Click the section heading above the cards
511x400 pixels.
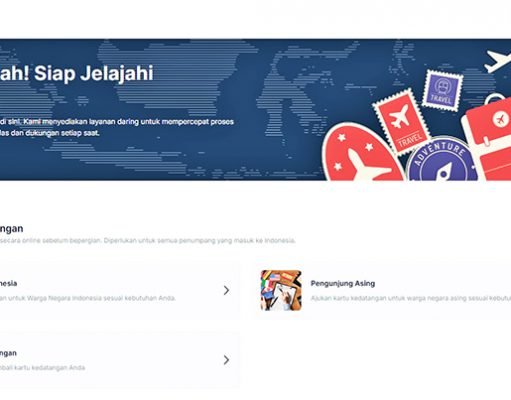click(11, 229)
